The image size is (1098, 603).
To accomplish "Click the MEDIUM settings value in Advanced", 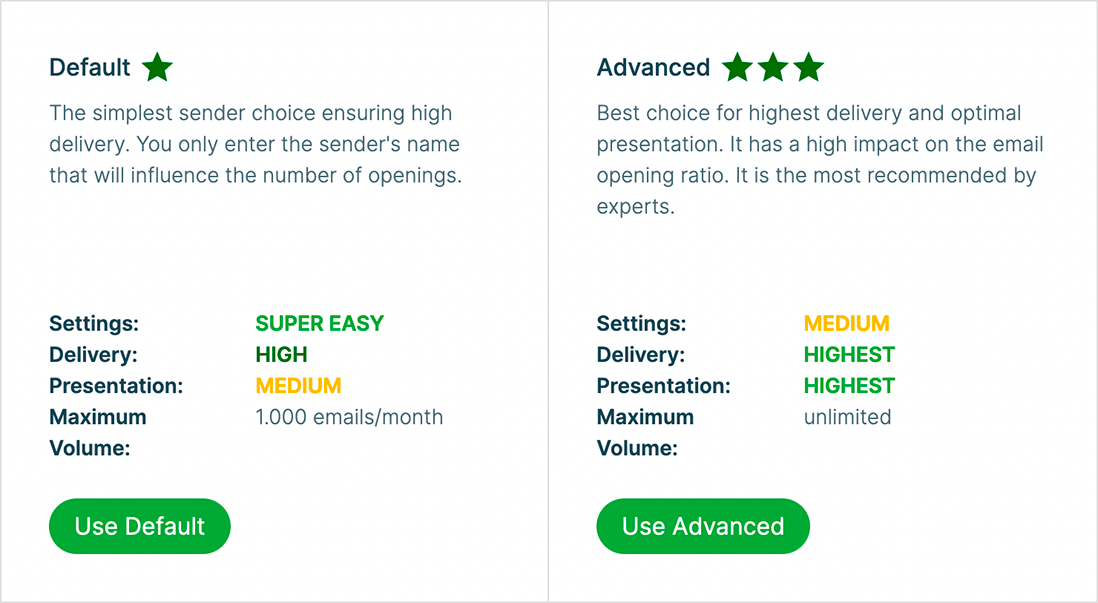I will click(846, 324).
